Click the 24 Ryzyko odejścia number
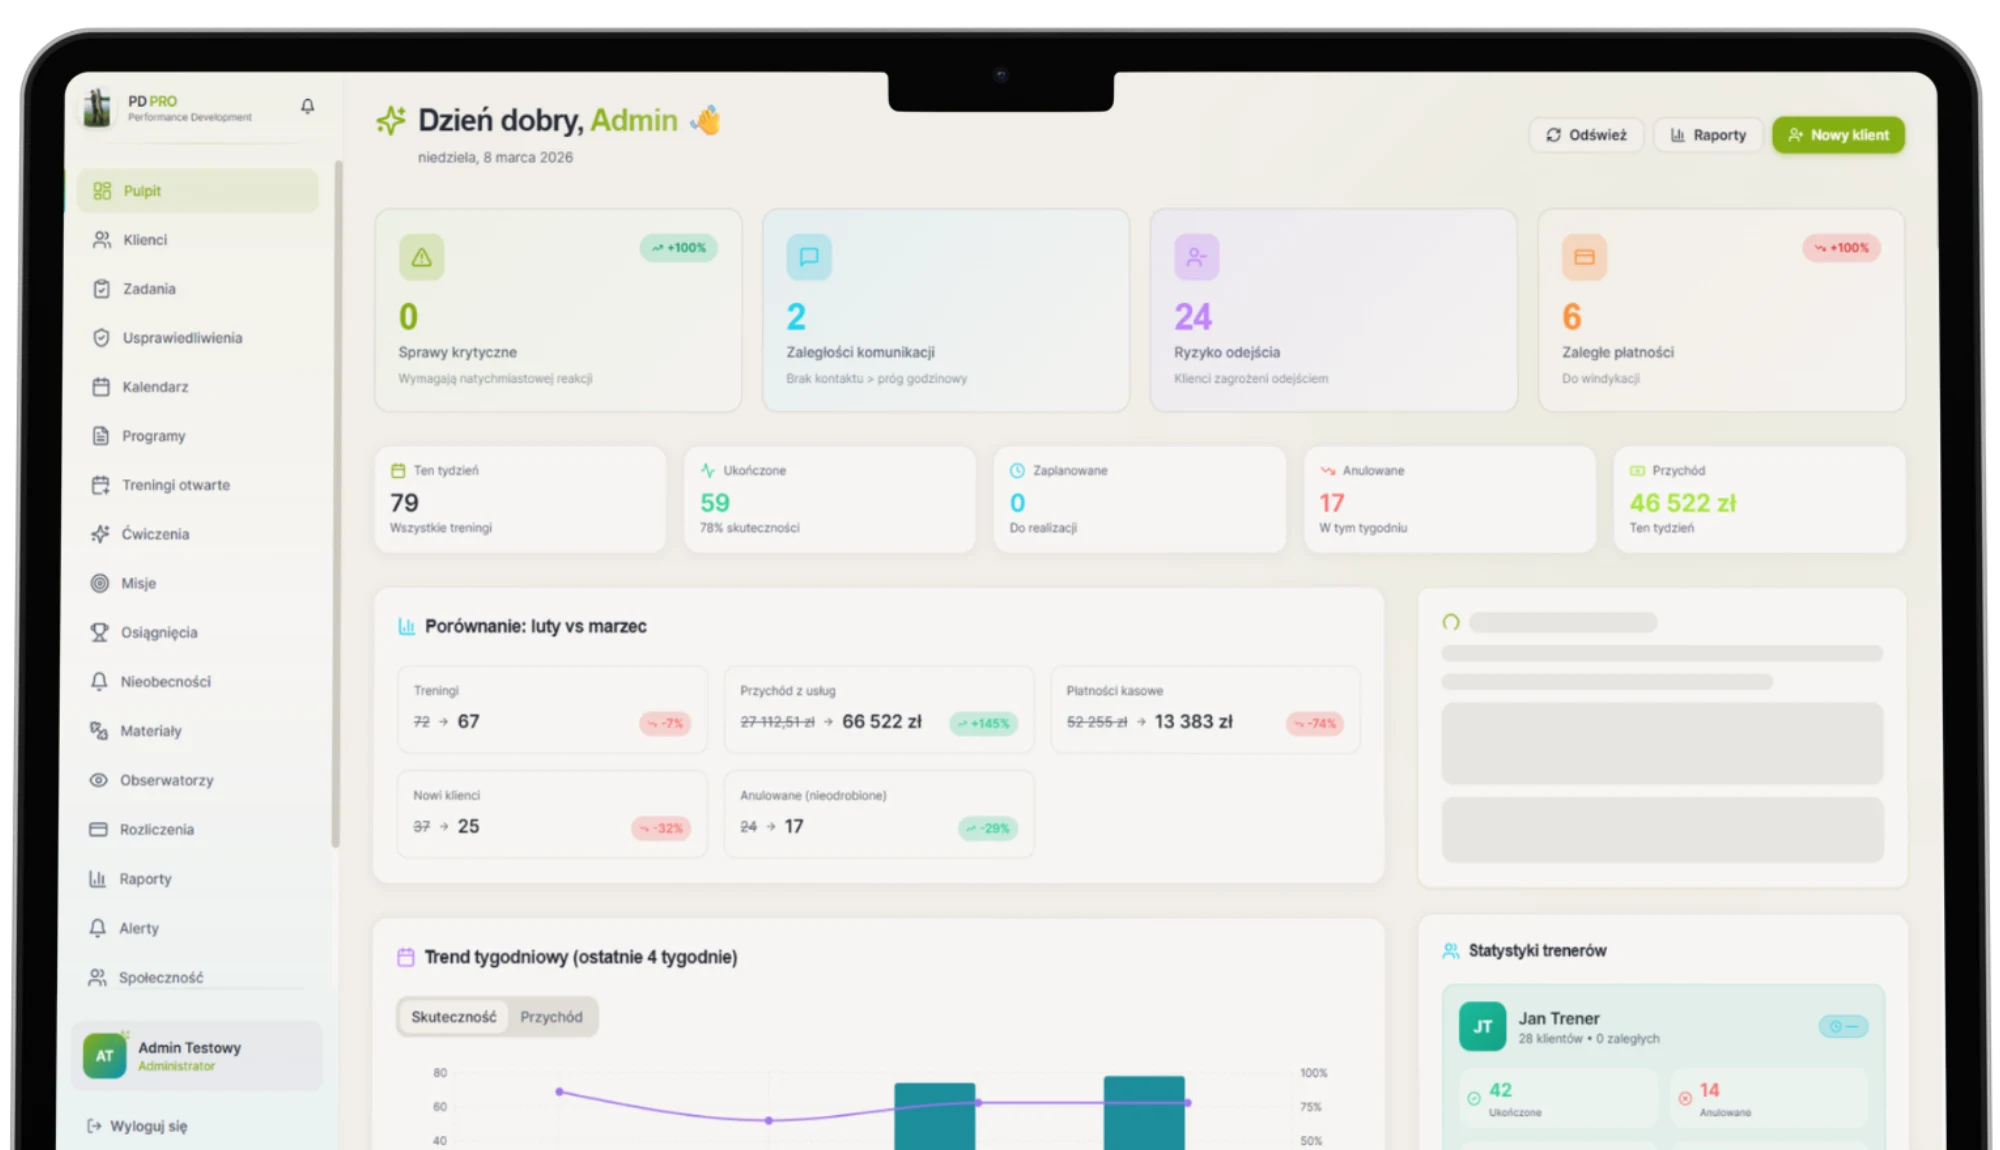Viewport: 2000px width, 1150px height. (1193, 318)
